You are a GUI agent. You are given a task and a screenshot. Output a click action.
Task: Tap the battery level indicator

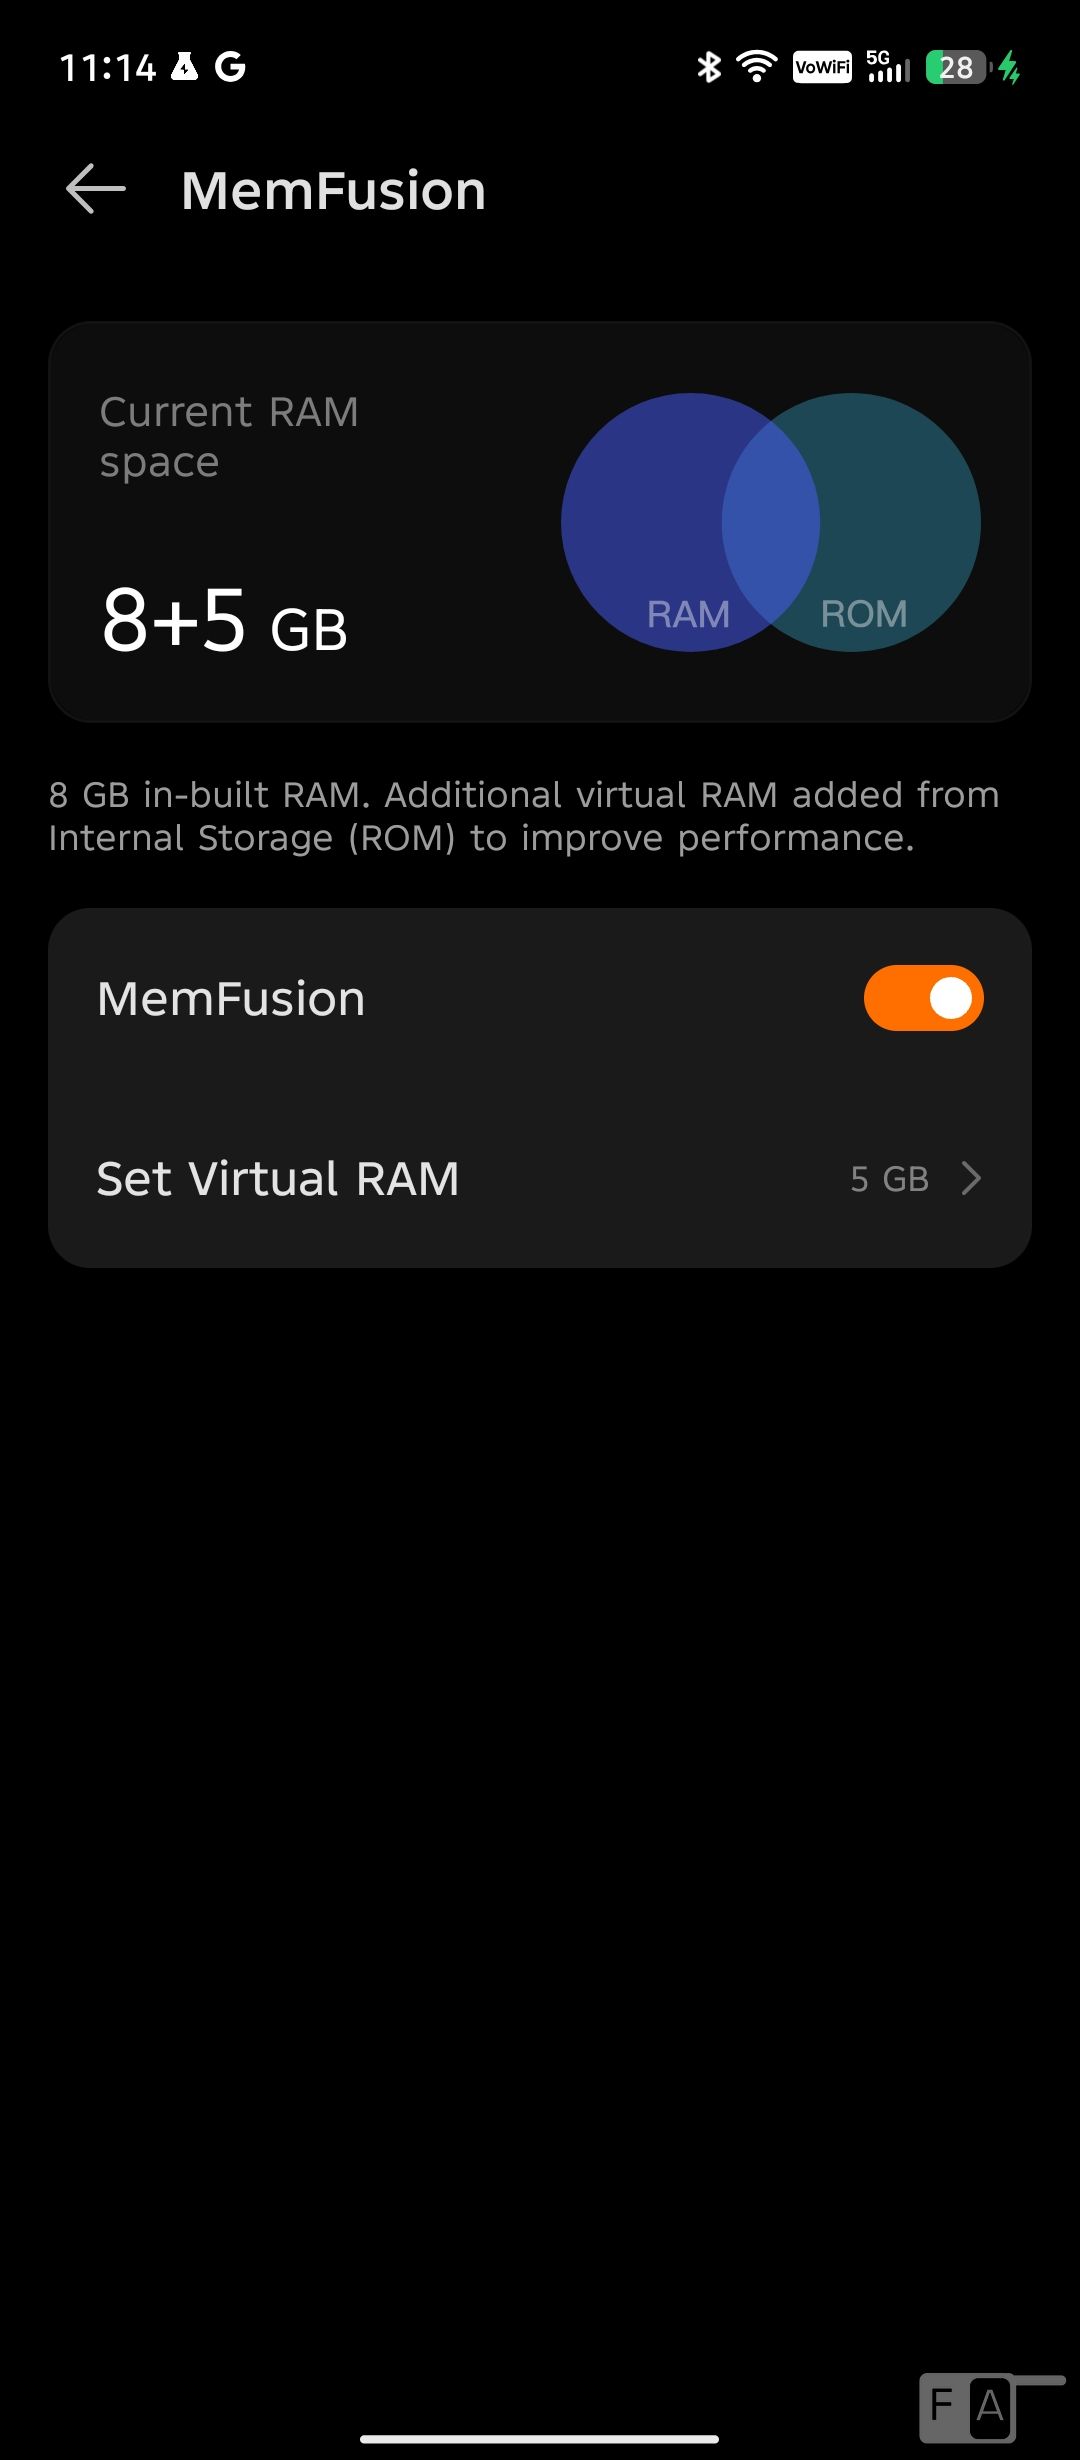957,67
